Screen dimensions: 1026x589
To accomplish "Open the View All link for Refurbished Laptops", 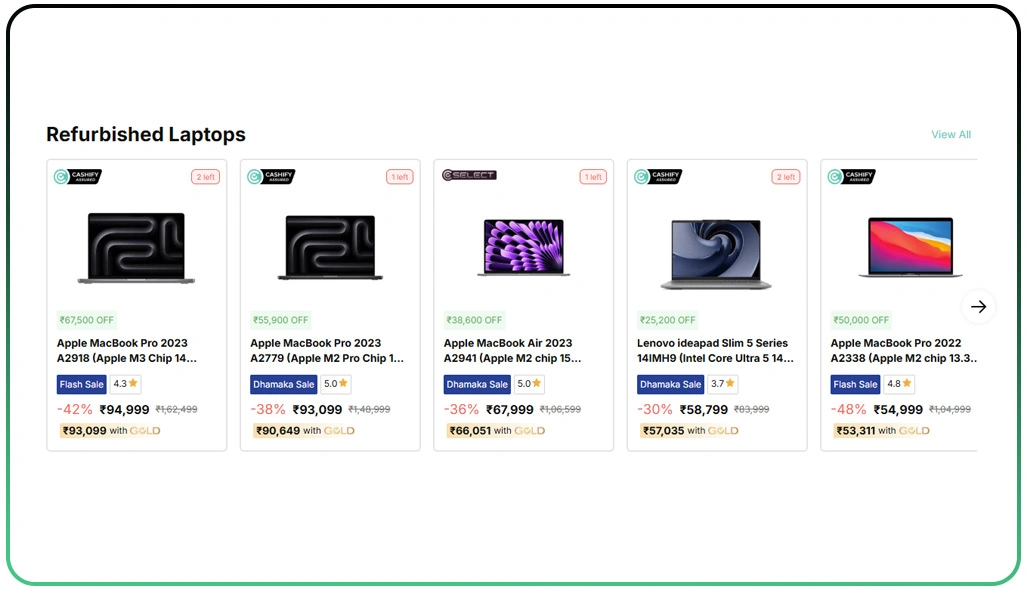I will [x=950, y=134].
